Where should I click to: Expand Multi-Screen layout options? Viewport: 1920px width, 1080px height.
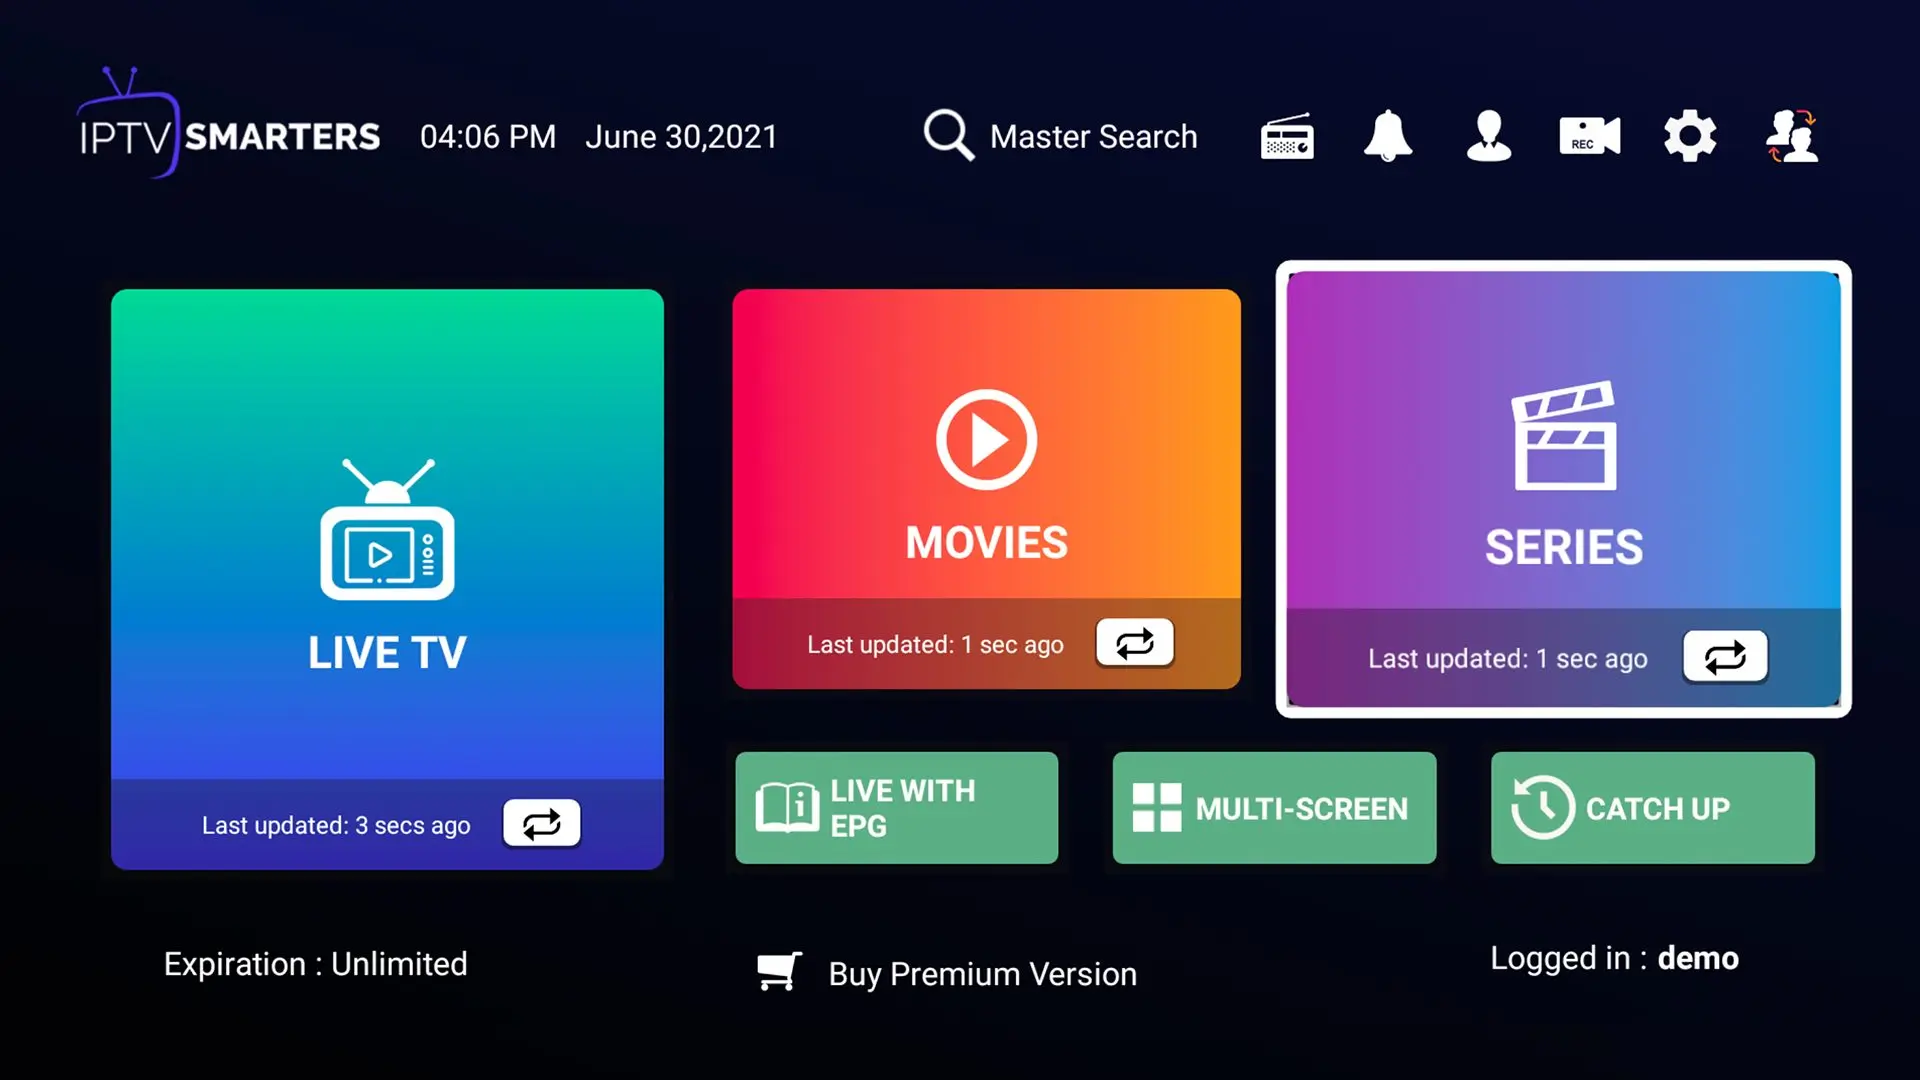pos(1275,807)
